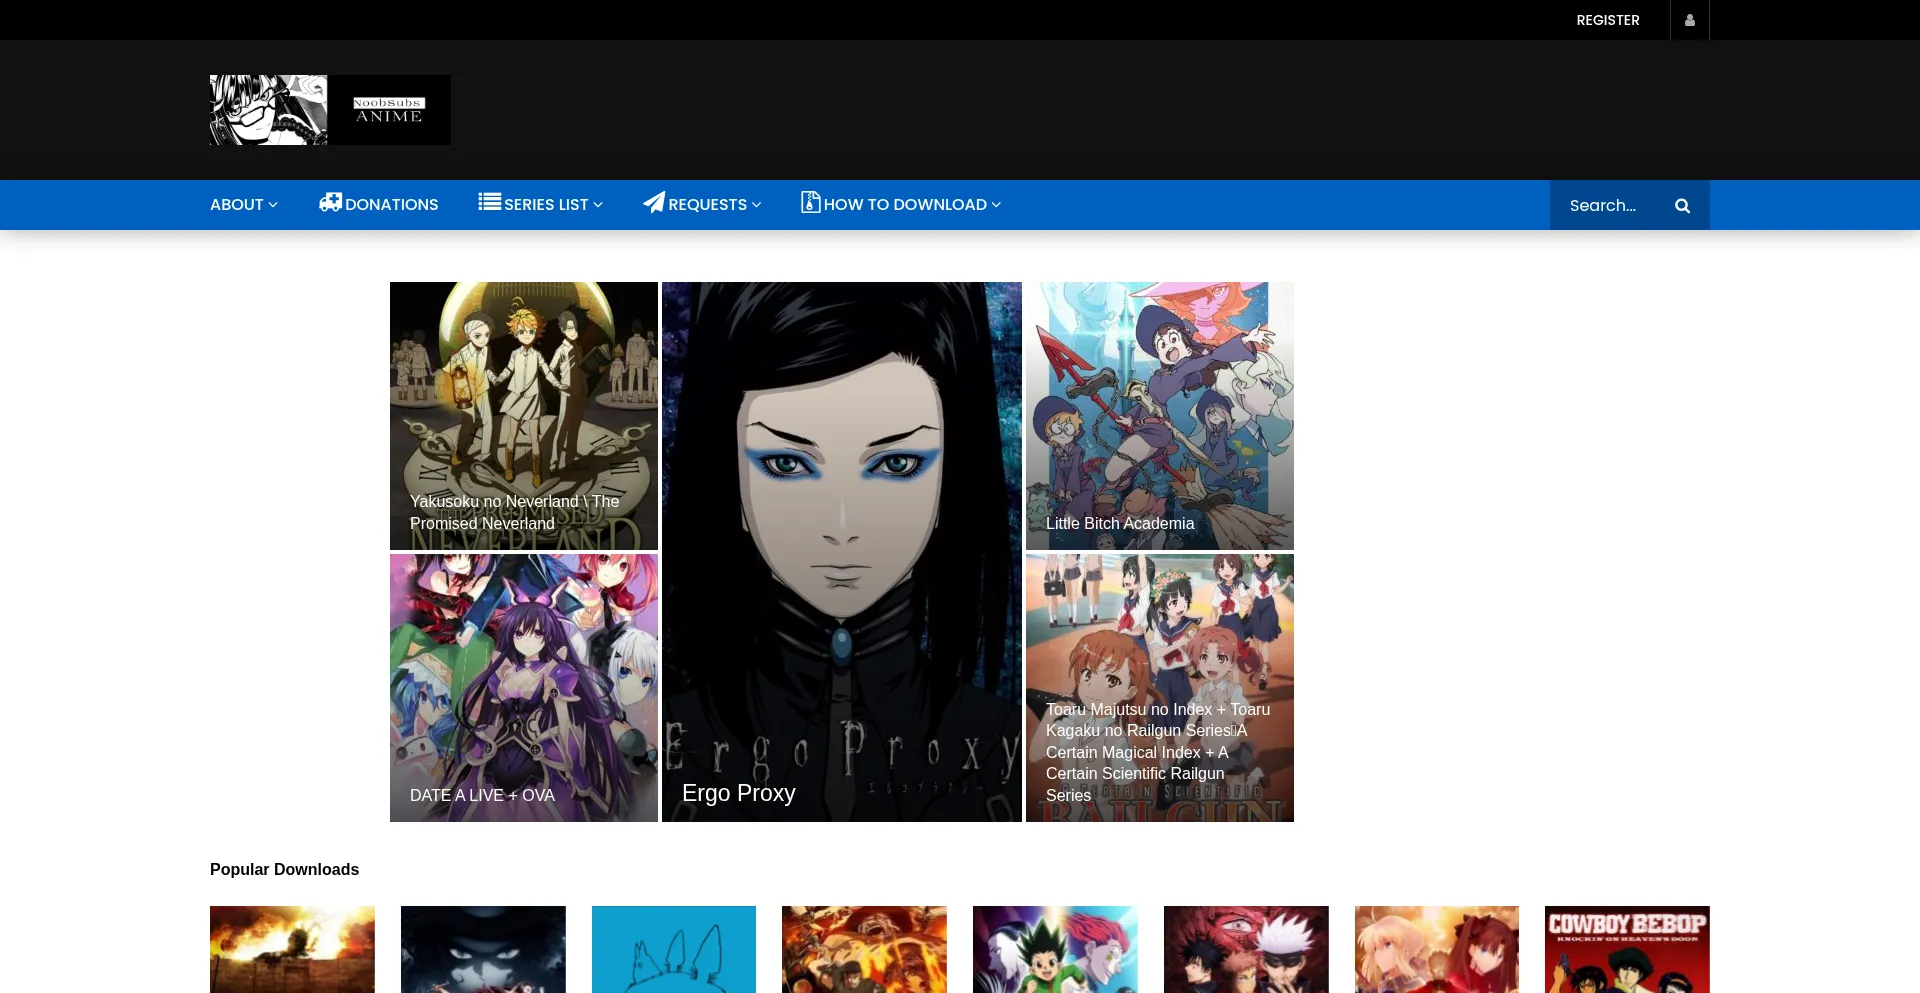
Task: Expand the How To Download chevron
Action: click(996, 205)
